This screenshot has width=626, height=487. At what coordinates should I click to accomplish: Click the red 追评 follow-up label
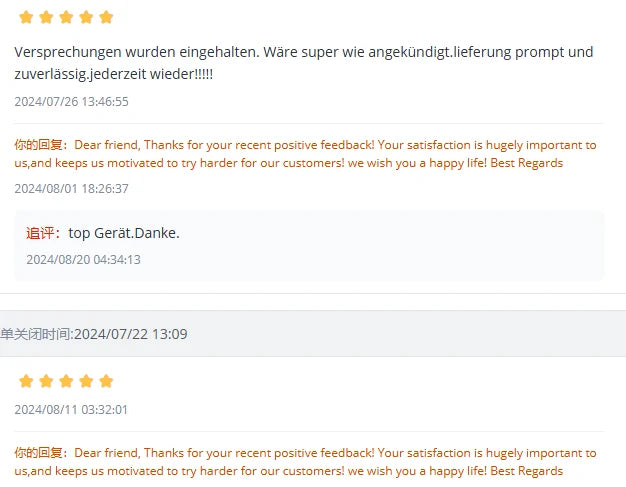click(x=43, y=233)
